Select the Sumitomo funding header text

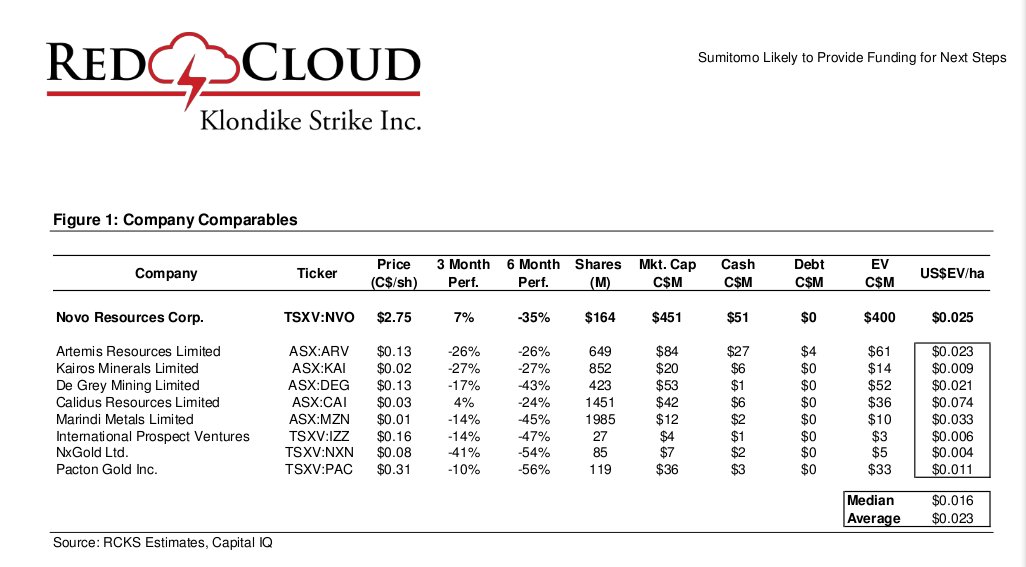[850, 57]
